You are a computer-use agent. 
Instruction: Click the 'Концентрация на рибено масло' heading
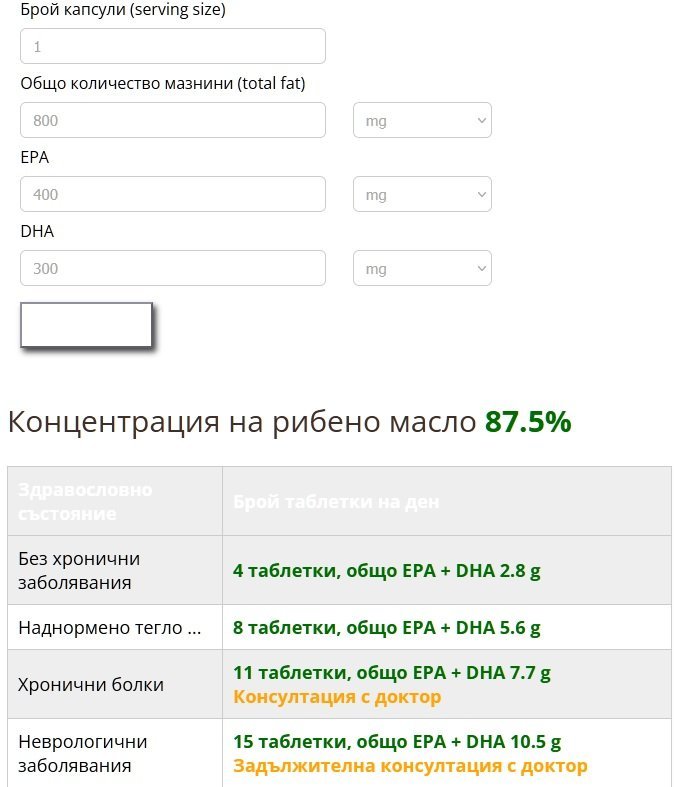tap(242, 422)
